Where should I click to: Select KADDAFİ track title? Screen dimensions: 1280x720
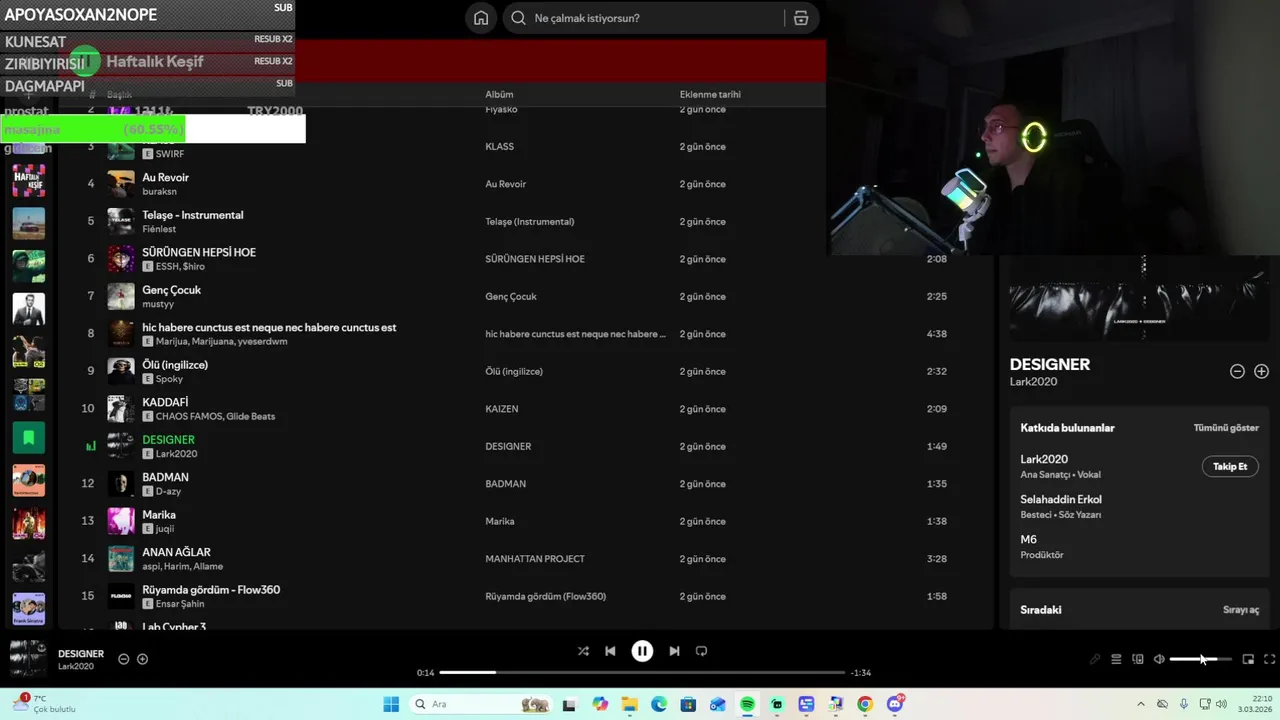165,402
